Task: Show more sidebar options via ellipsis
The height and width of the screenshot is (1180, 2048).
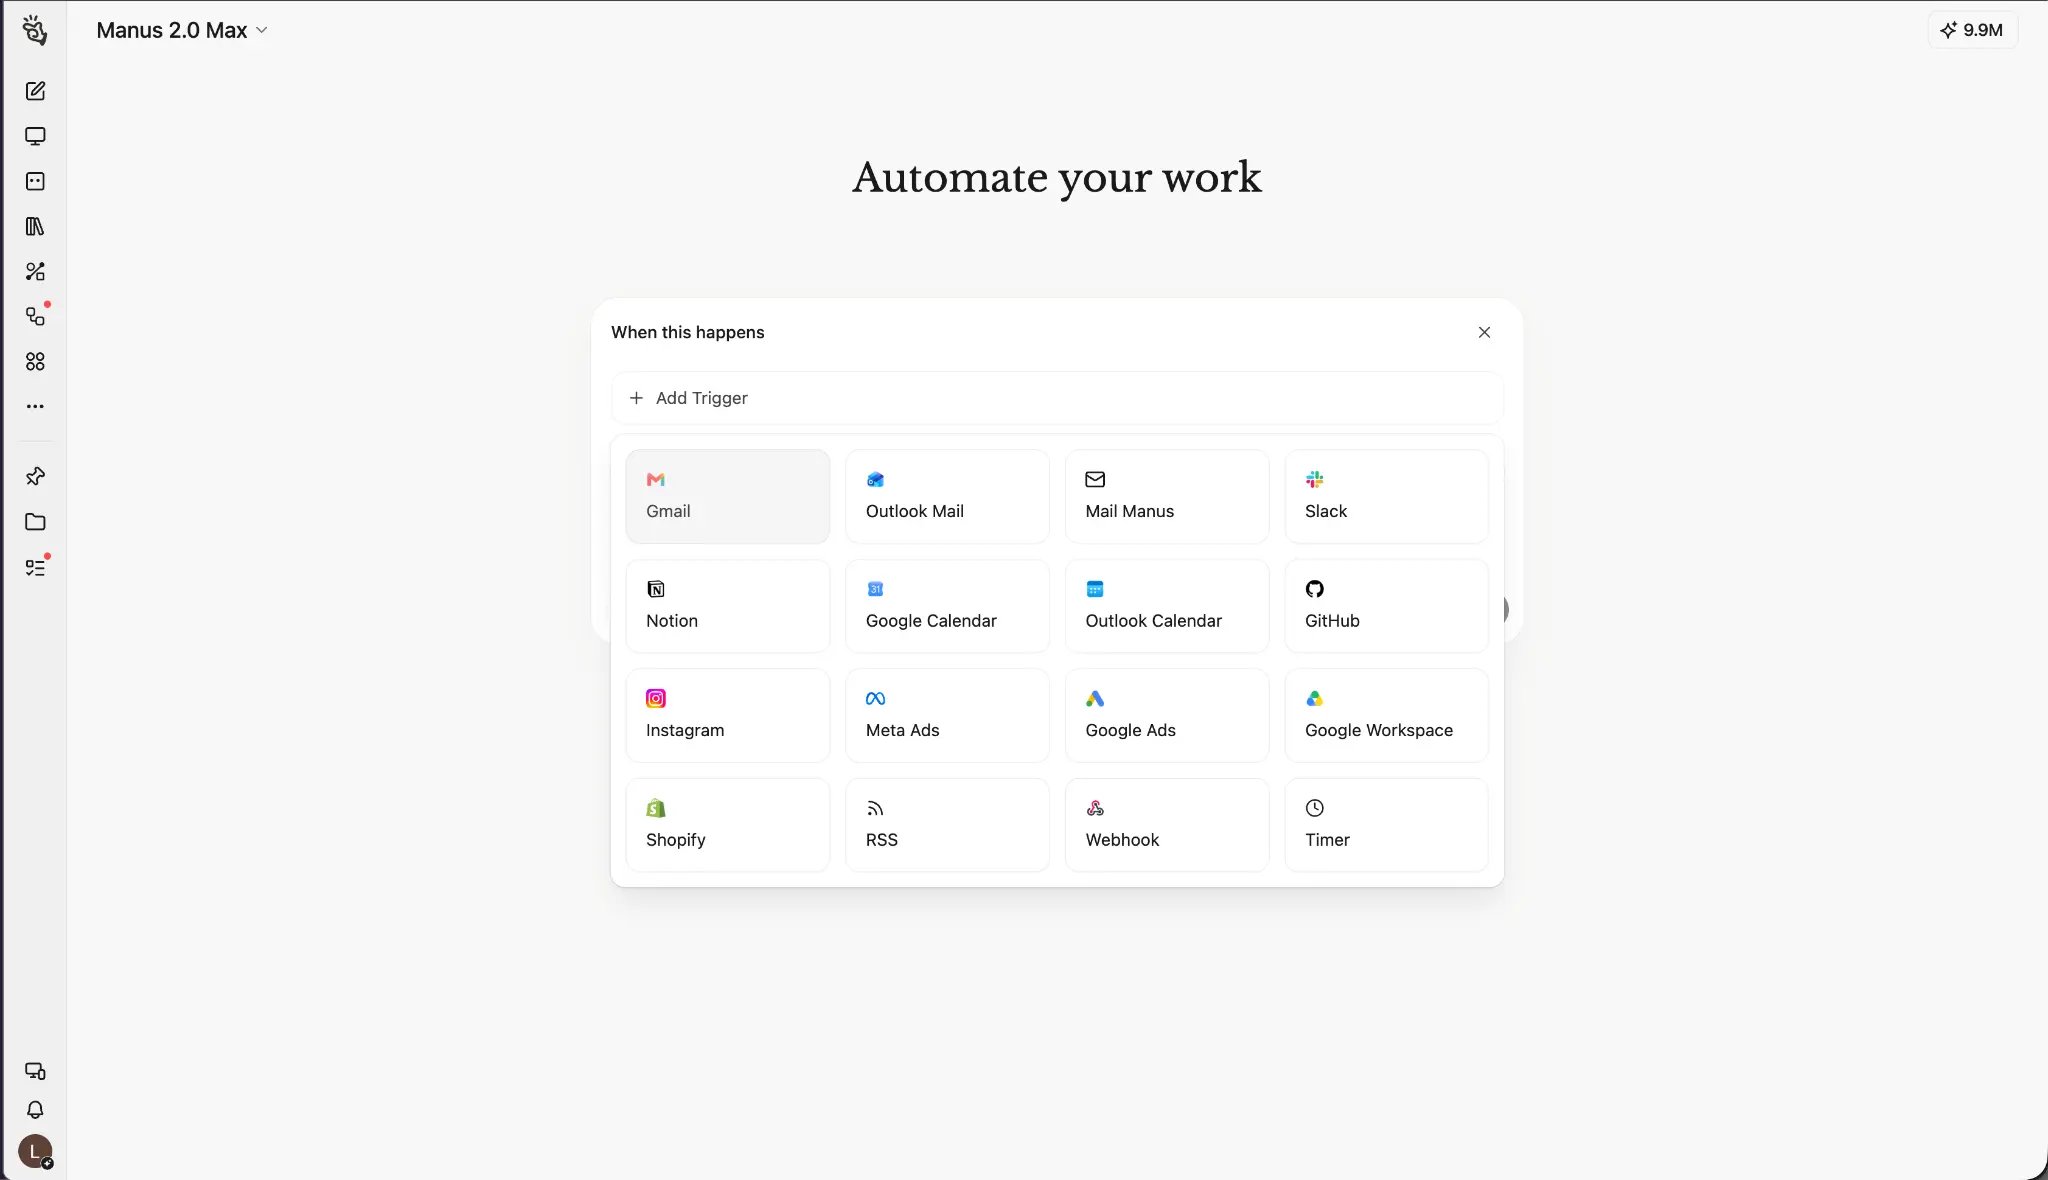Action: click(x=35, y=406)
